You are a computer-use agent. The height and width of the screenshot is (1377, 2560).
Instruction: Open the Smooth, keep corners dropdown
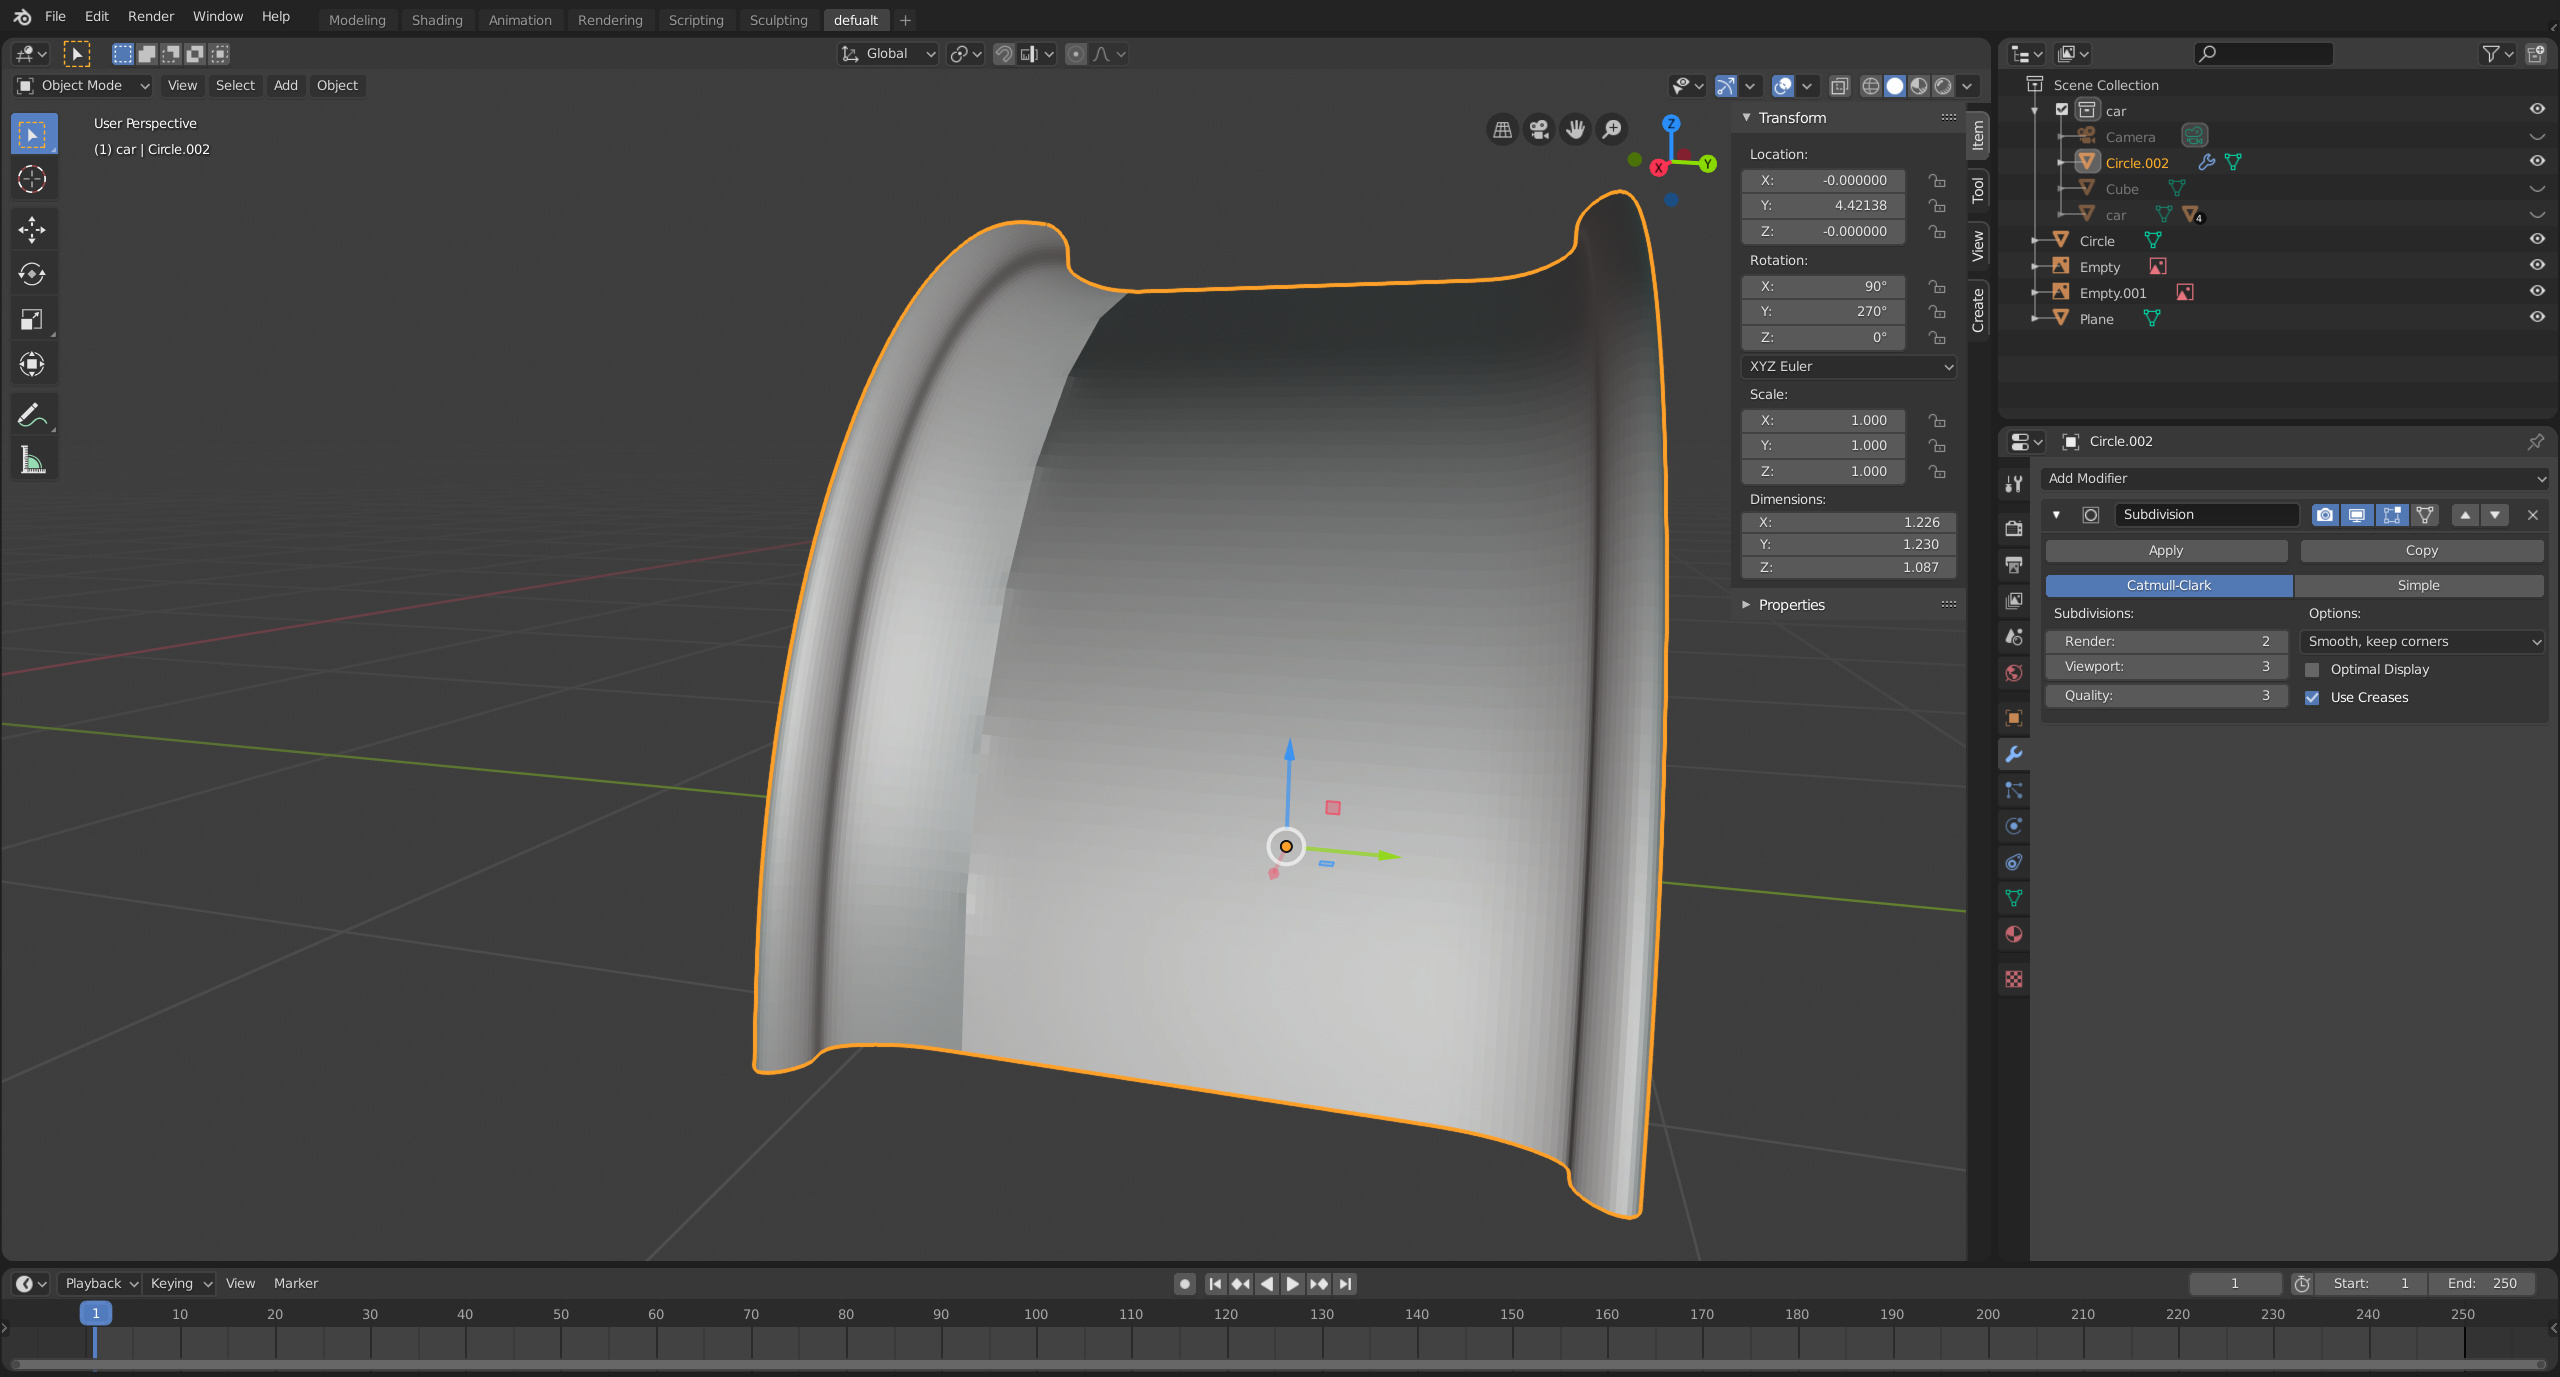coord(2423,642)
